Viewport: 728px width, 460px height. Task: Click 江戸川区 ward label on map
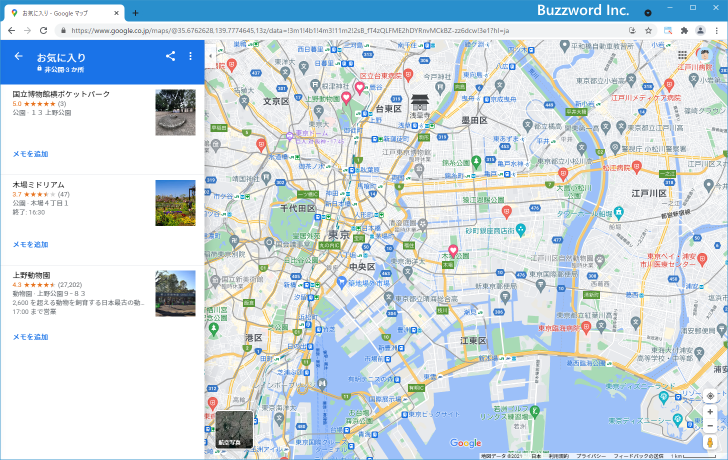click(x=649, y=193)
